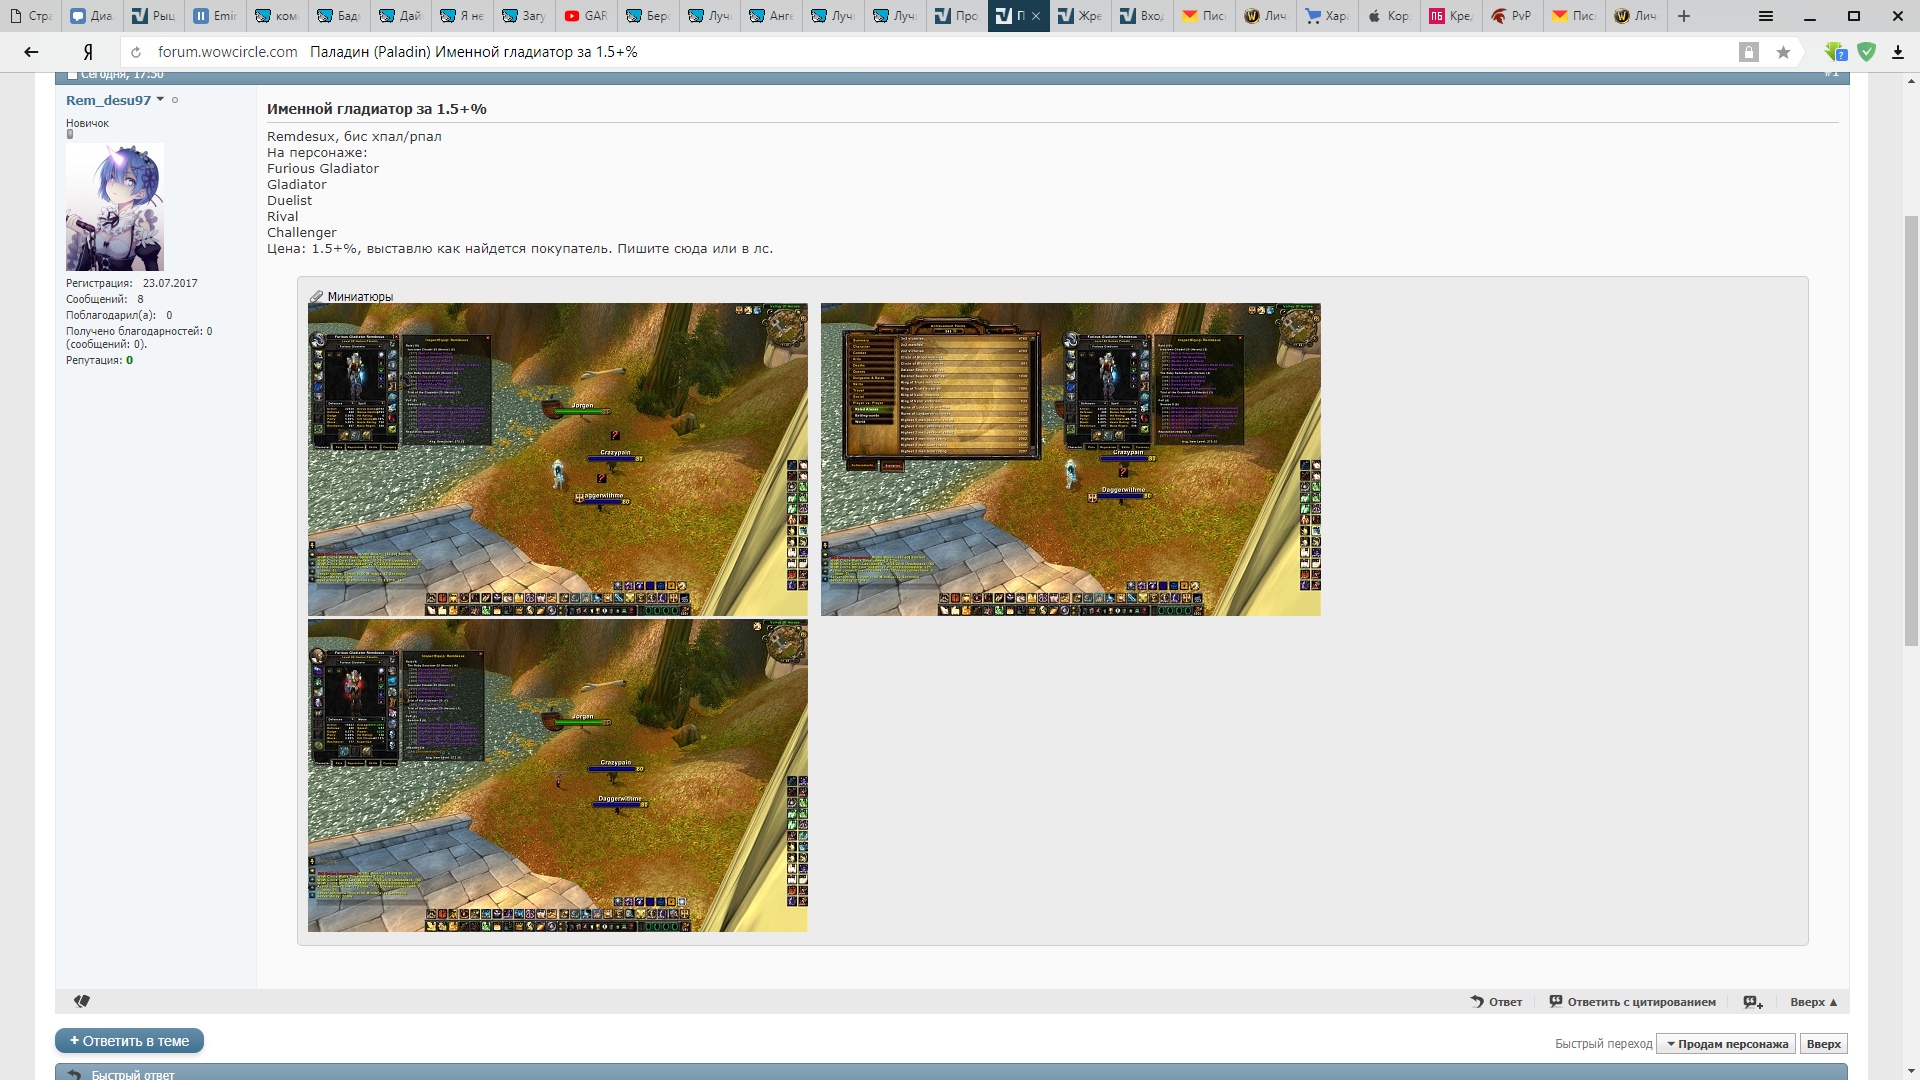Click the browser back arrow
The image size is (1920, 1080).
[31, 52]
